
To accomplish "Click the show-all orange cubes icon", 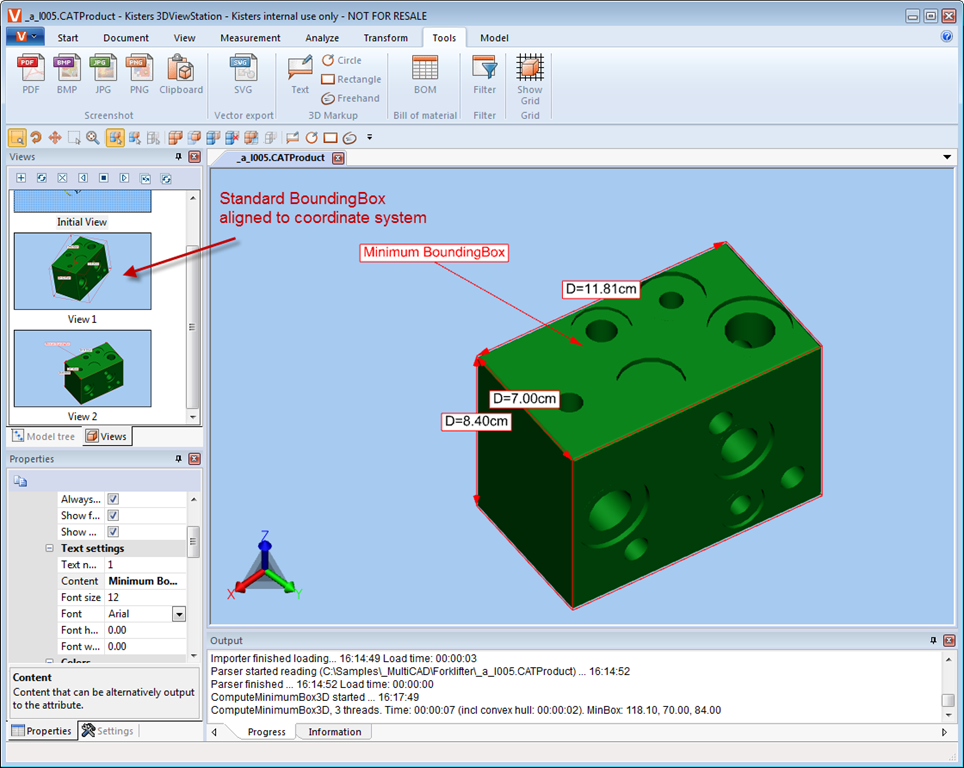I will pyautogui.click(x=175, y=138).
